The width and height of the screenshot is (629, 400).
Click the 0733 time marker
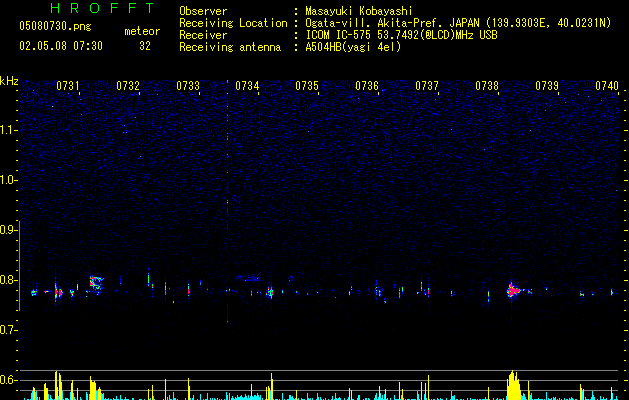click(188, 86)
